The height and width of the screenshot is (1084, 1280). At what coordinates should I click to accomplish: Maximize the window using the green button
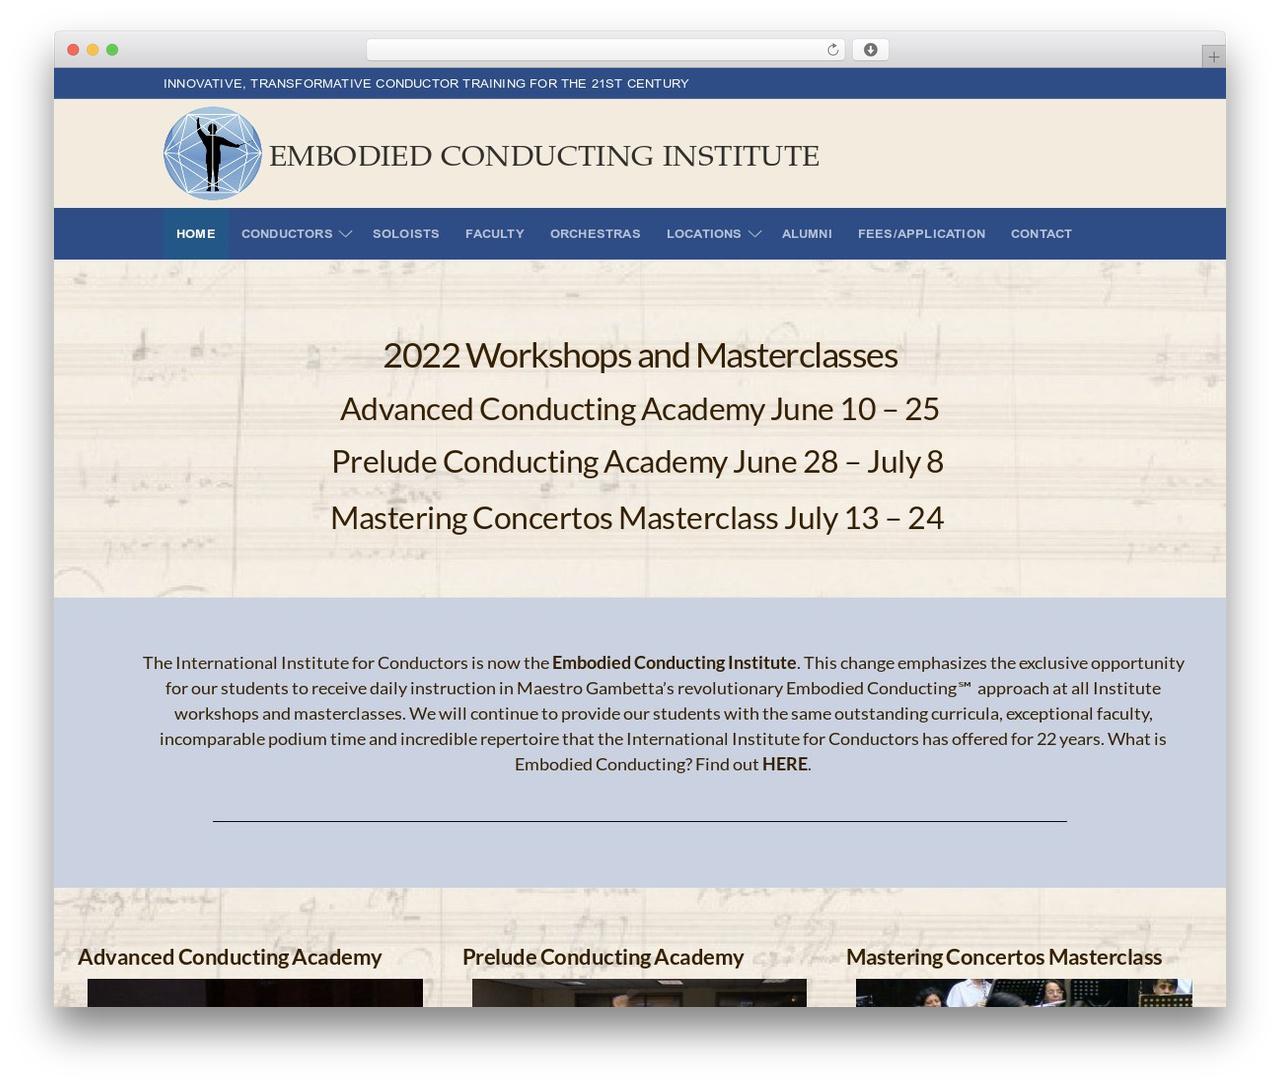[112, 50]
